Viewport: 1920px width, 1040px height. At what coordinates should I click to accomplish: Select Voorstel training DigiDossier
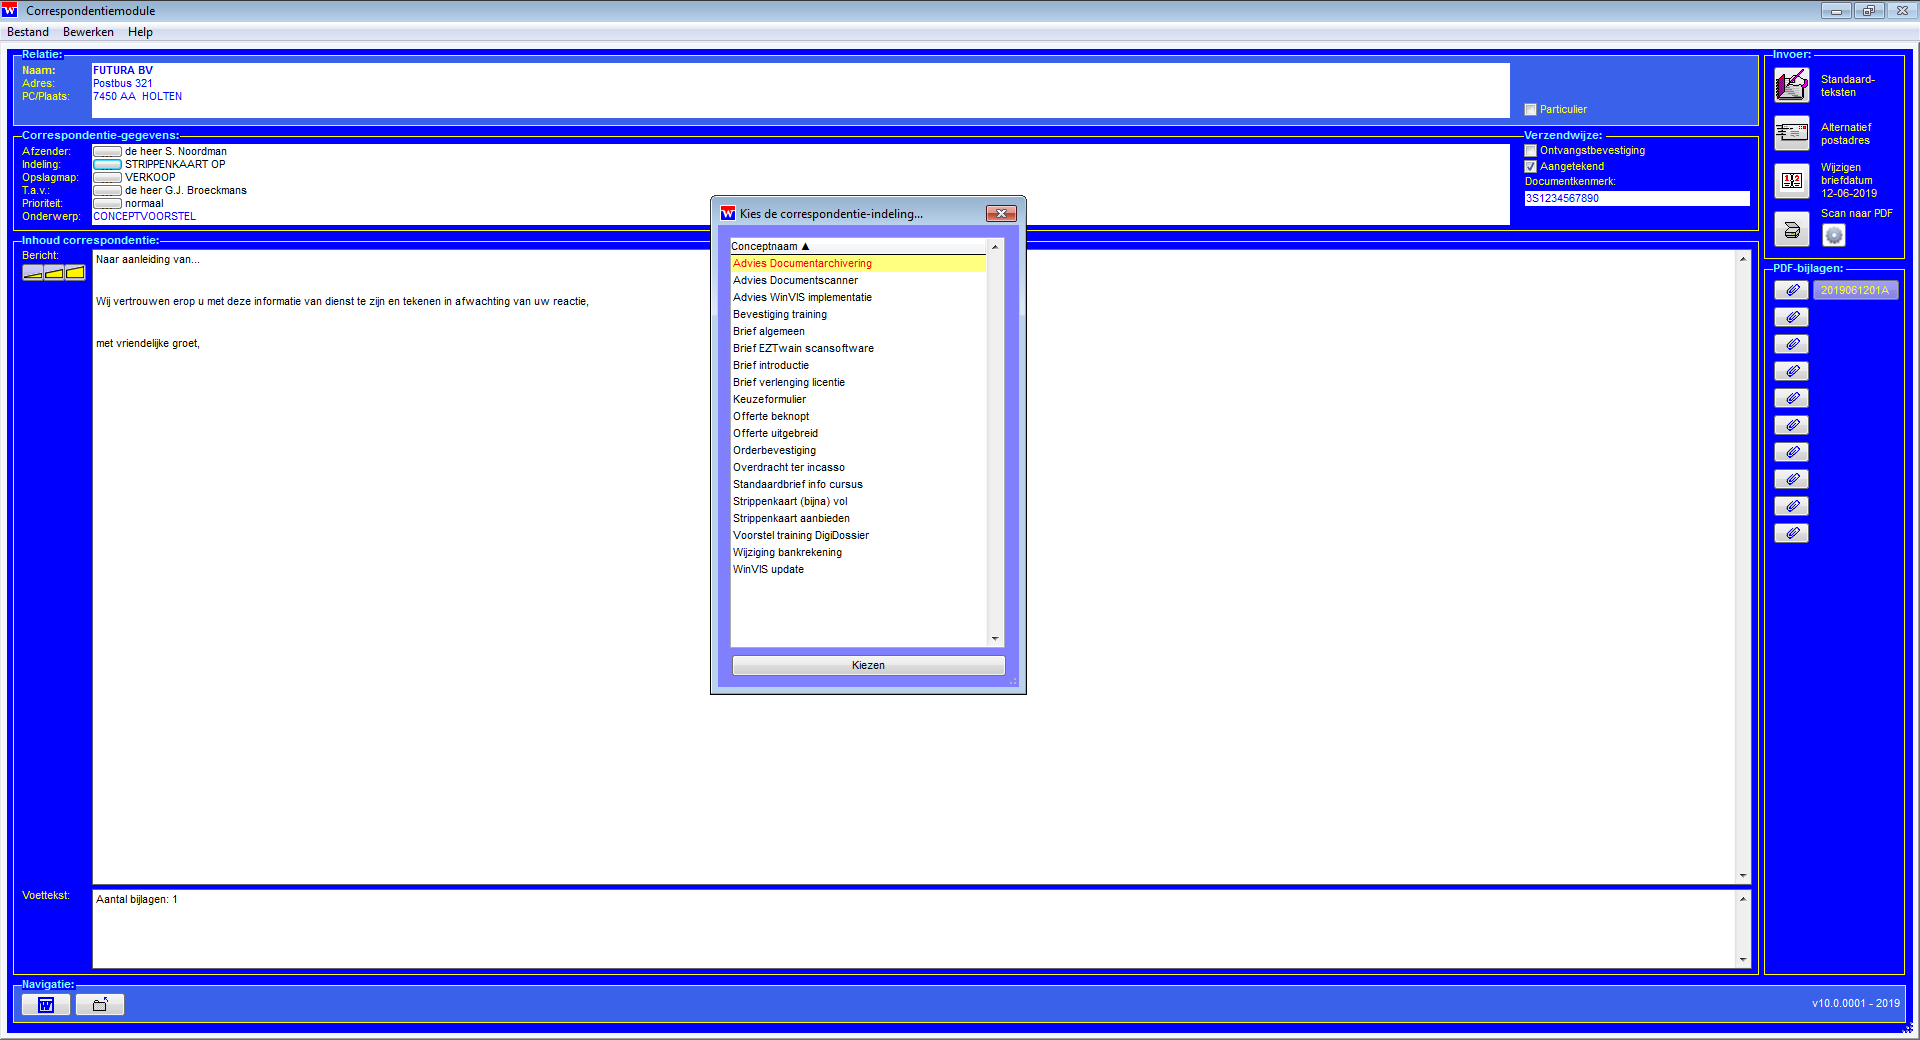tap(858, 536)
